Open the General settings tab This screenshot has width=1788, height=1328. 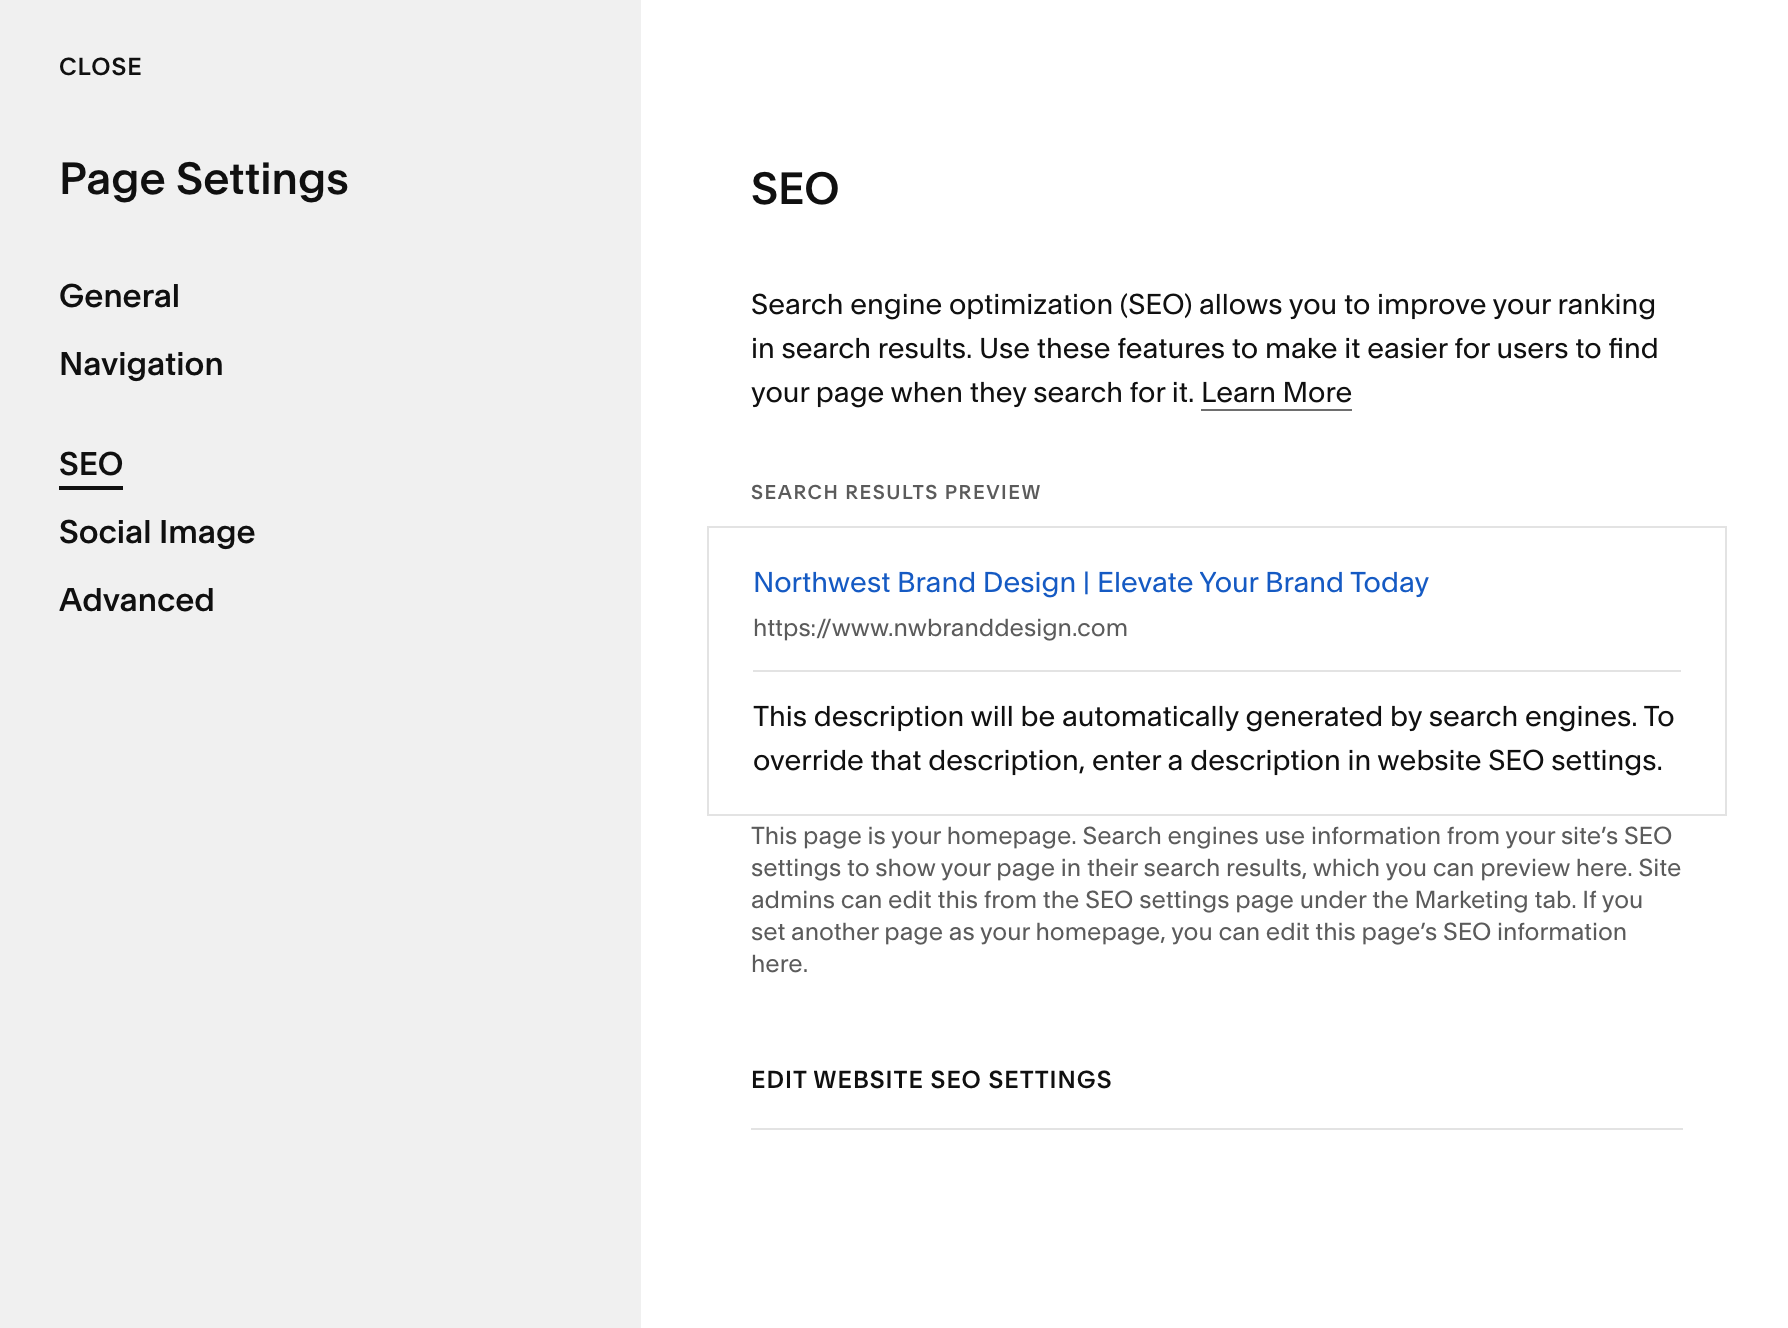click(x=119, y=296)
